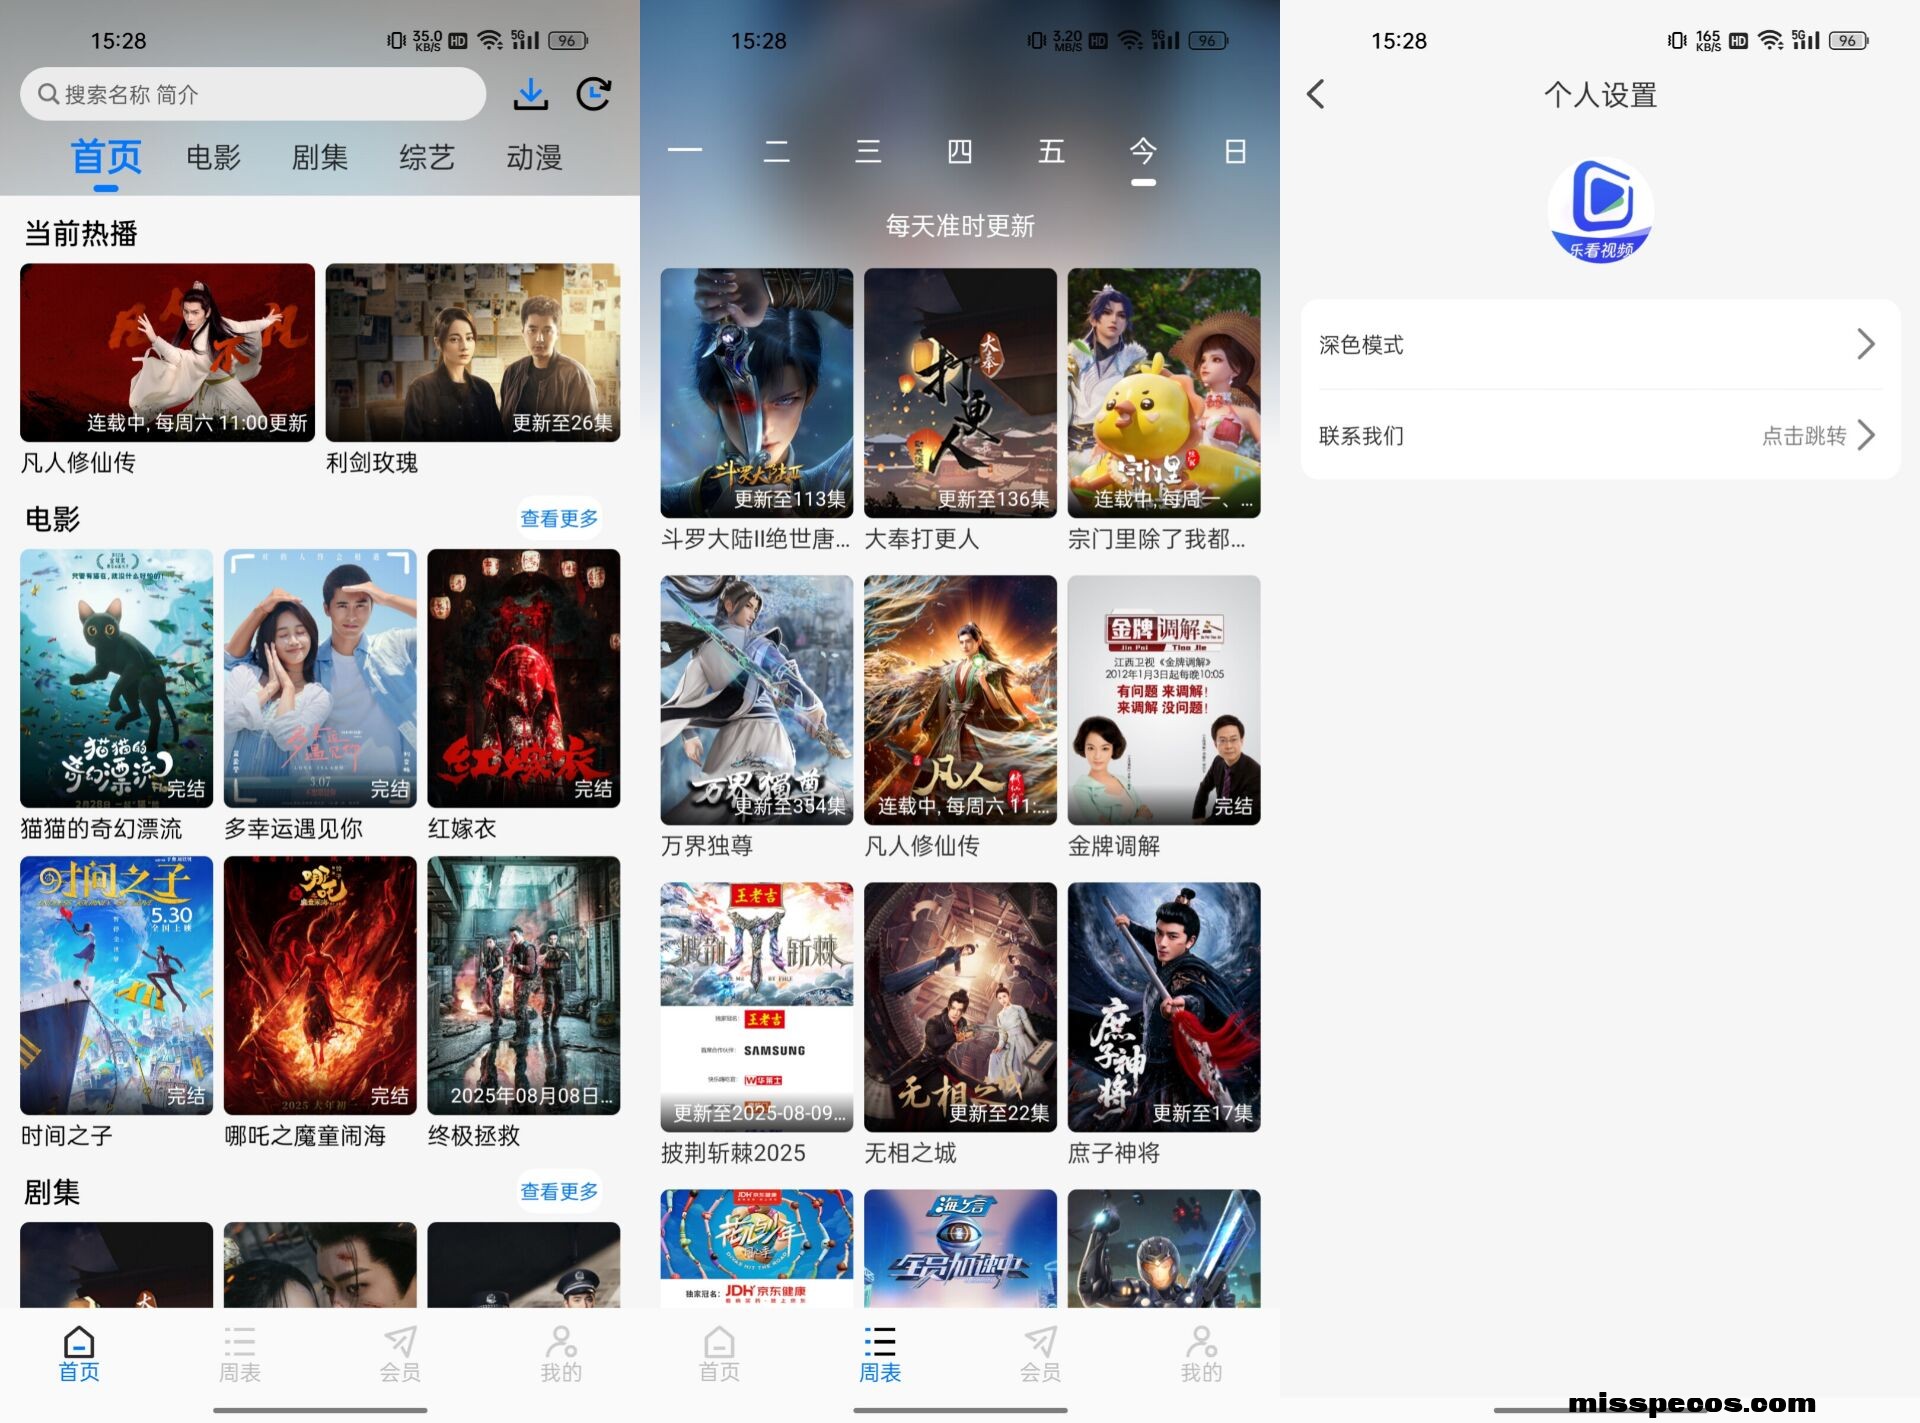Viewport: 1920px width, 1423px height.
Task: Select weekday tab 日
Action: 1235,151
